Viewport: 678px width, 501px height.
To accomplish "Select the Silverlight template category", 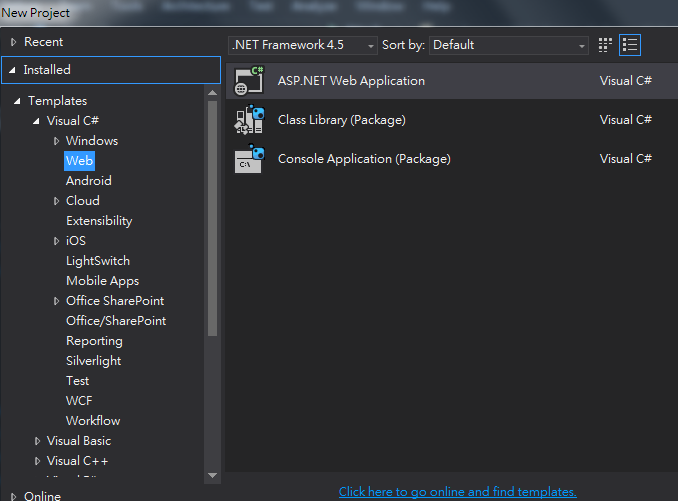I will [x=93, y=361].
